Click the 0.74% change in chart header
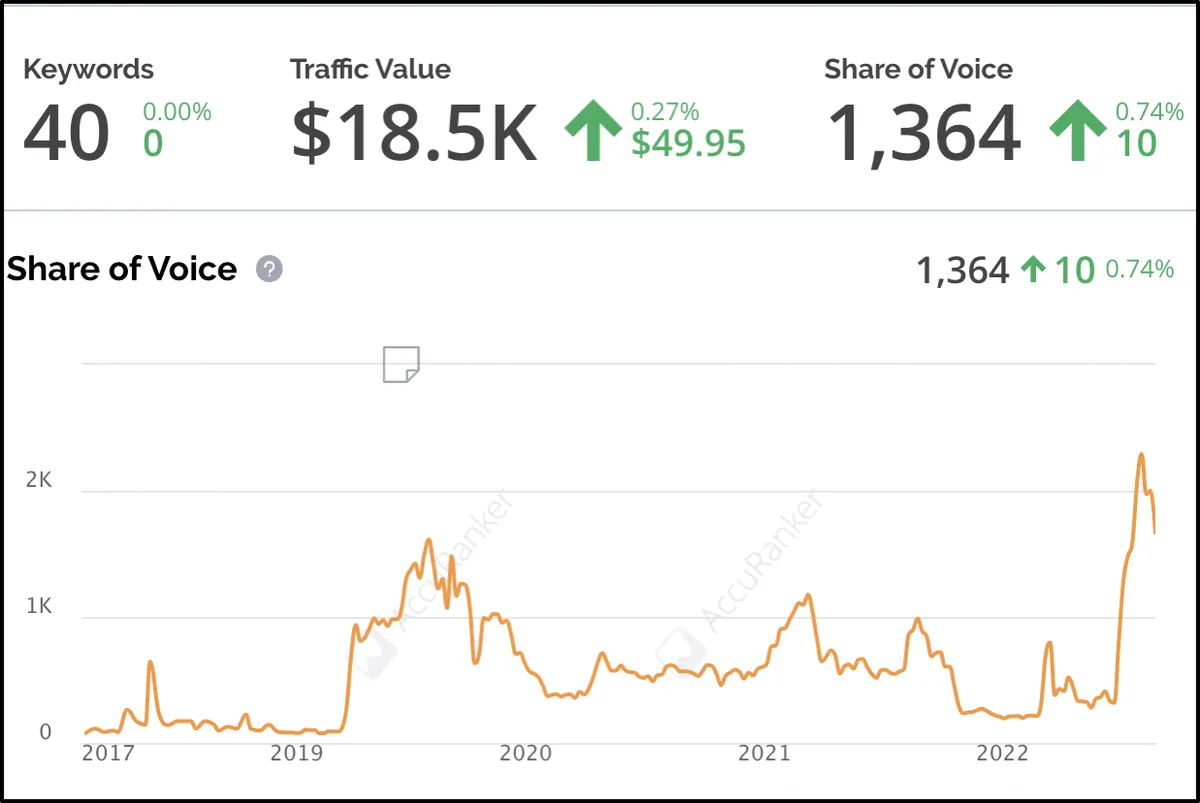Screen dimensions: 1200x803 point(1139,269)
